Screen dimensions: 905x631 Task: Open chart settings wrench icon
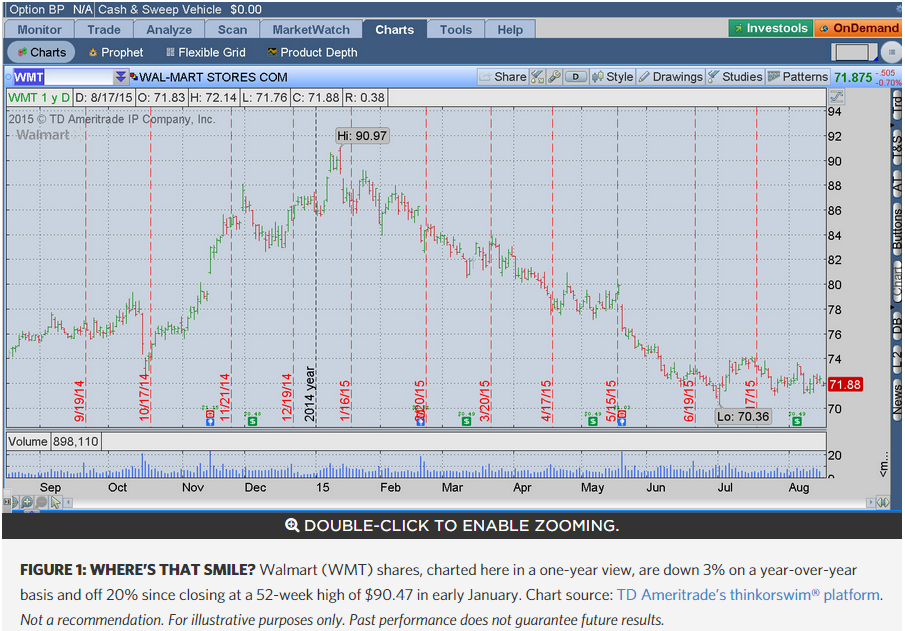click(x=554, y=77)
